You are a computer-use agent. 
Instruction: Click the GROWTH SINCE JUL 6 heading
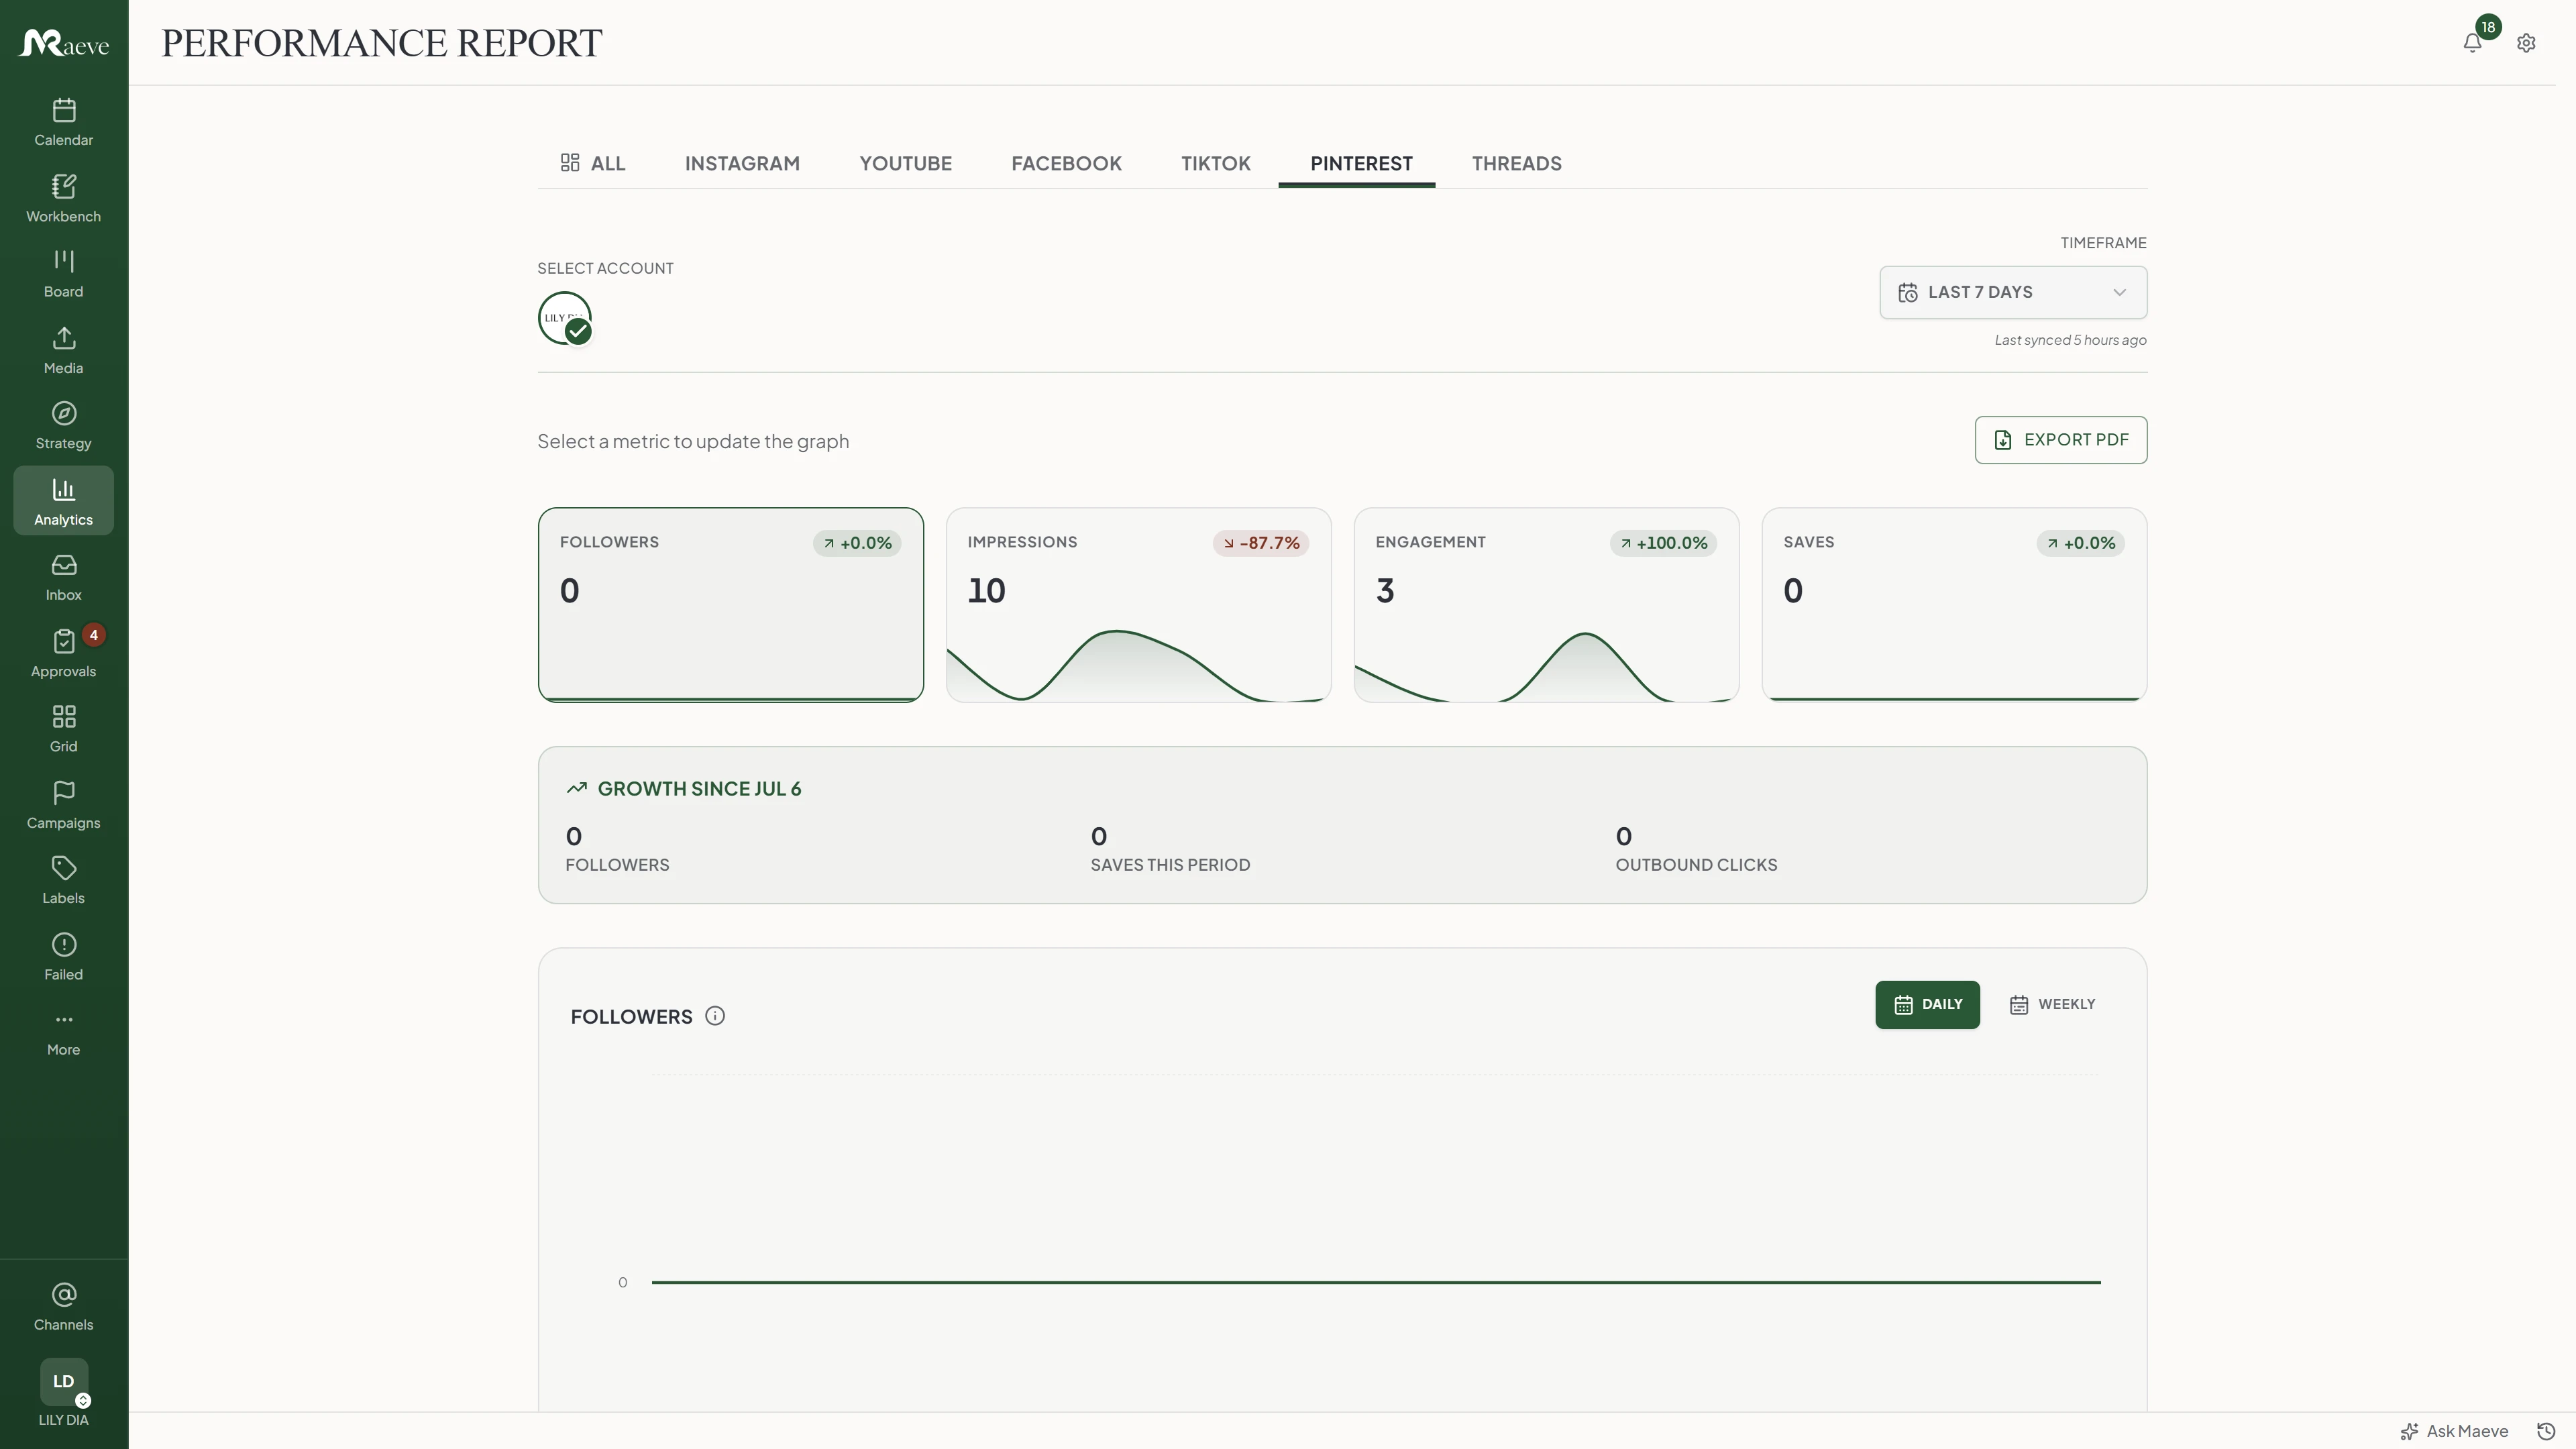pos(699,788)
